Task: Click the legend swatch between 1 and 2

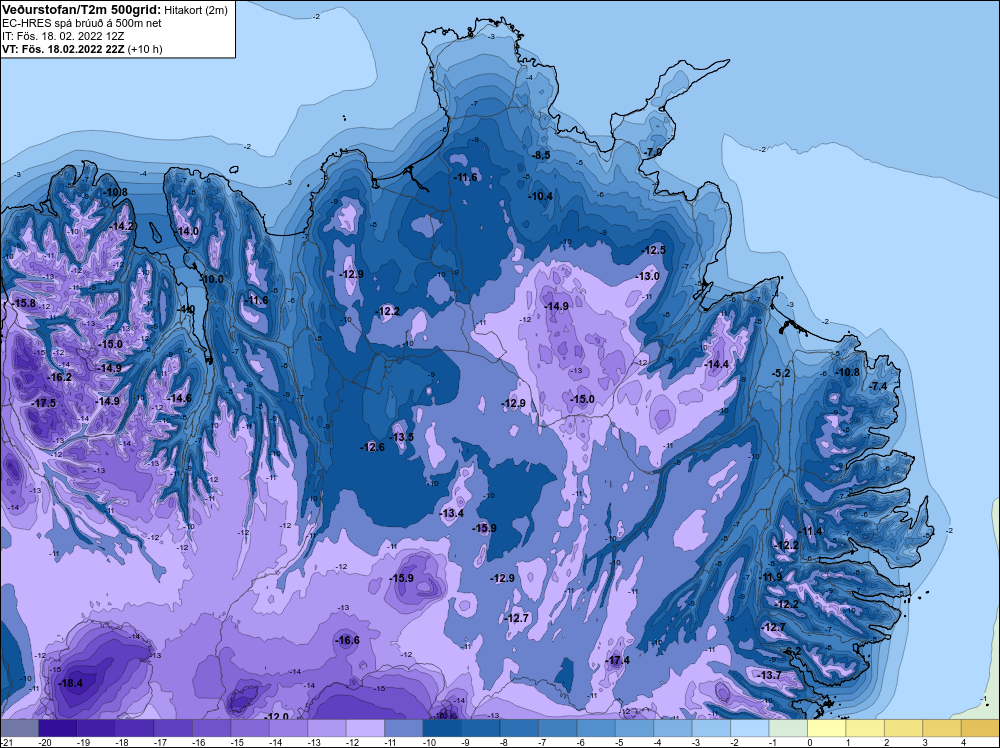Action: [x=865, y=728]
